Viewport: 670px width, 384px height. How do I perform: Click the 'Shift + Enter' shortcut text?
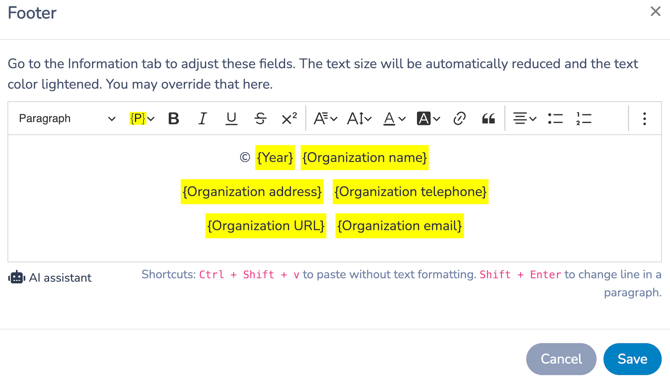(520, 274)
